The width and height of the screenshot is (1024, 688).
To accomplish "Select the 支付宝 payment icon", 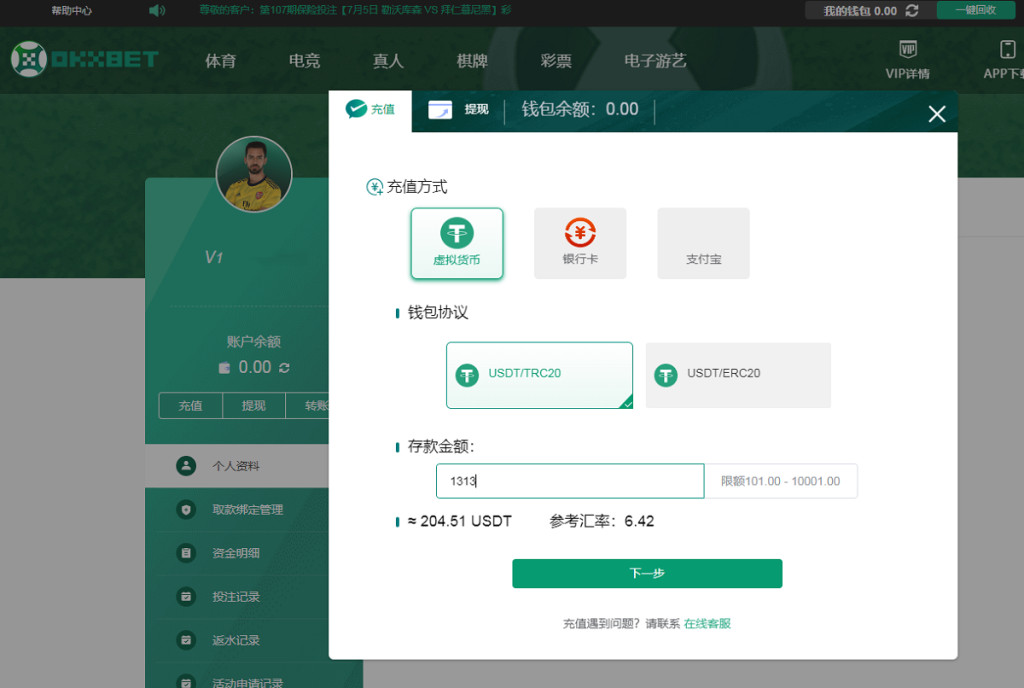I will click(x=703, y=242).
